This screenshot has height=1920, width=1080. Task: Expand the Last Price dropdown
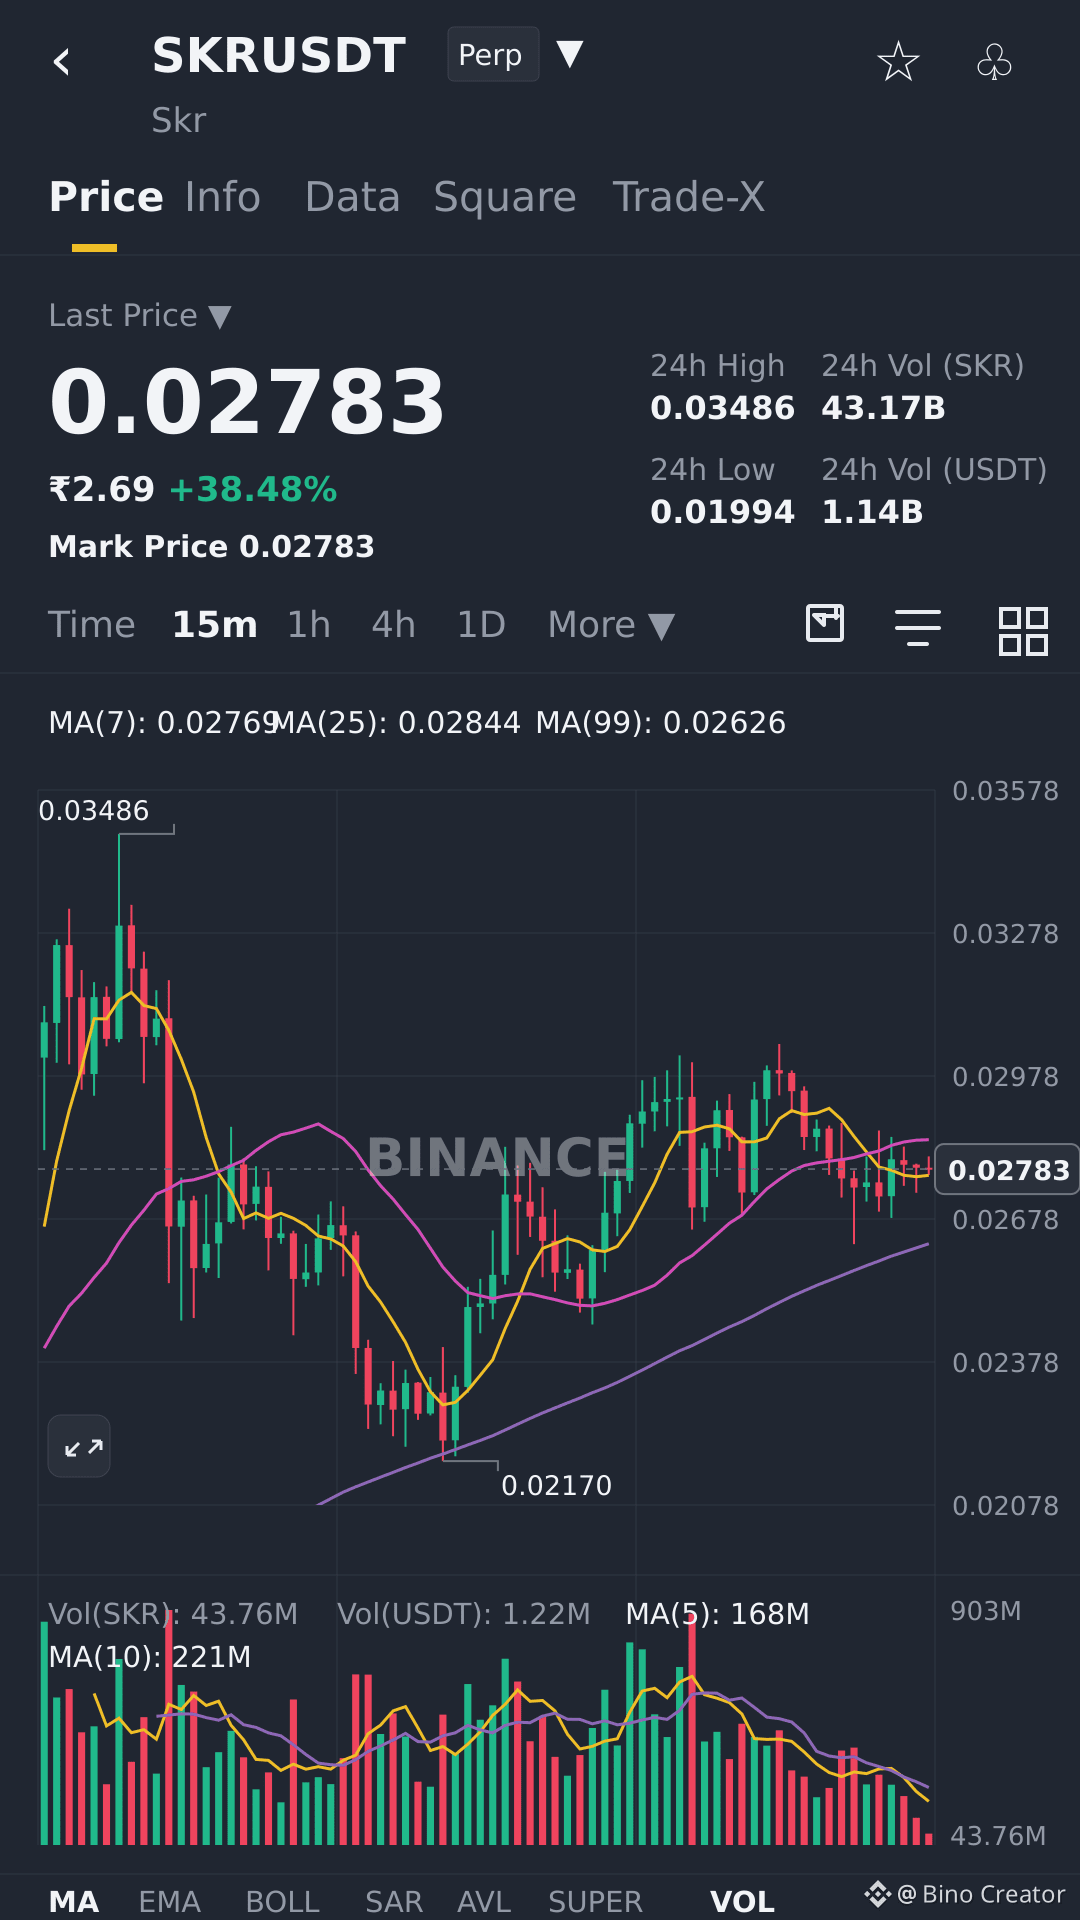(220, 317)
